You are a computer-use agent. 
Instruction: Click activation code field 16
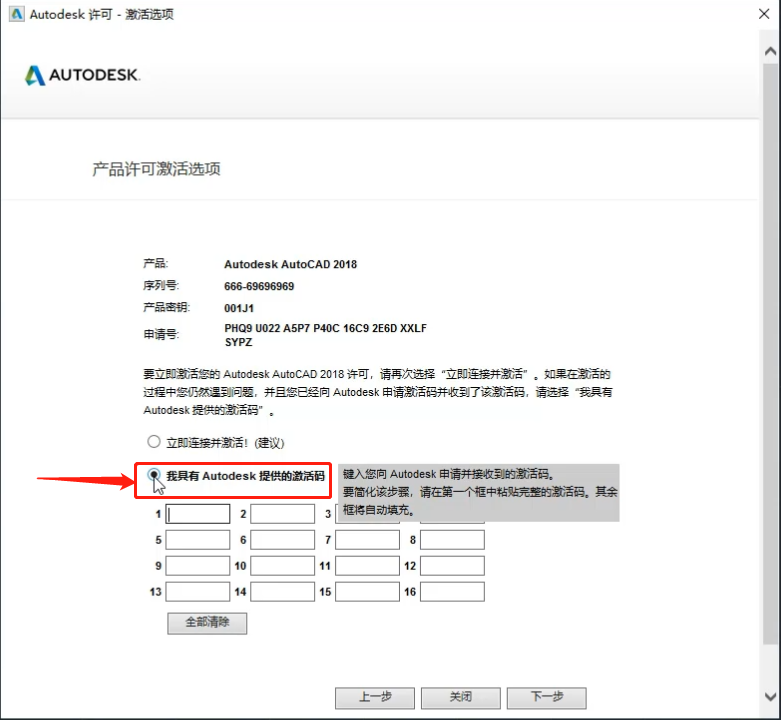pyautogui.click(x=452, y=592)
